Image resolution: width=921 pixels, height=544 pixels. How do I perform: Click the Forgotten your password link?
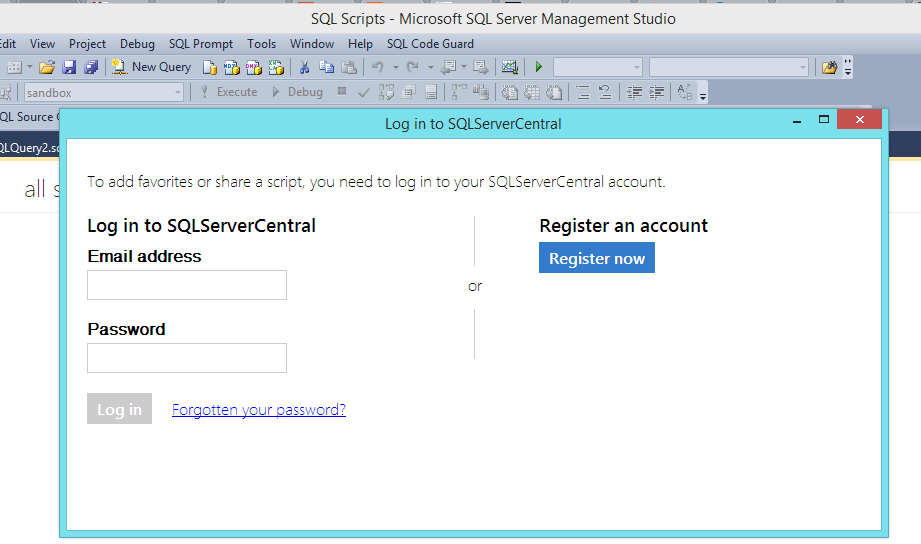click(259, 409)
